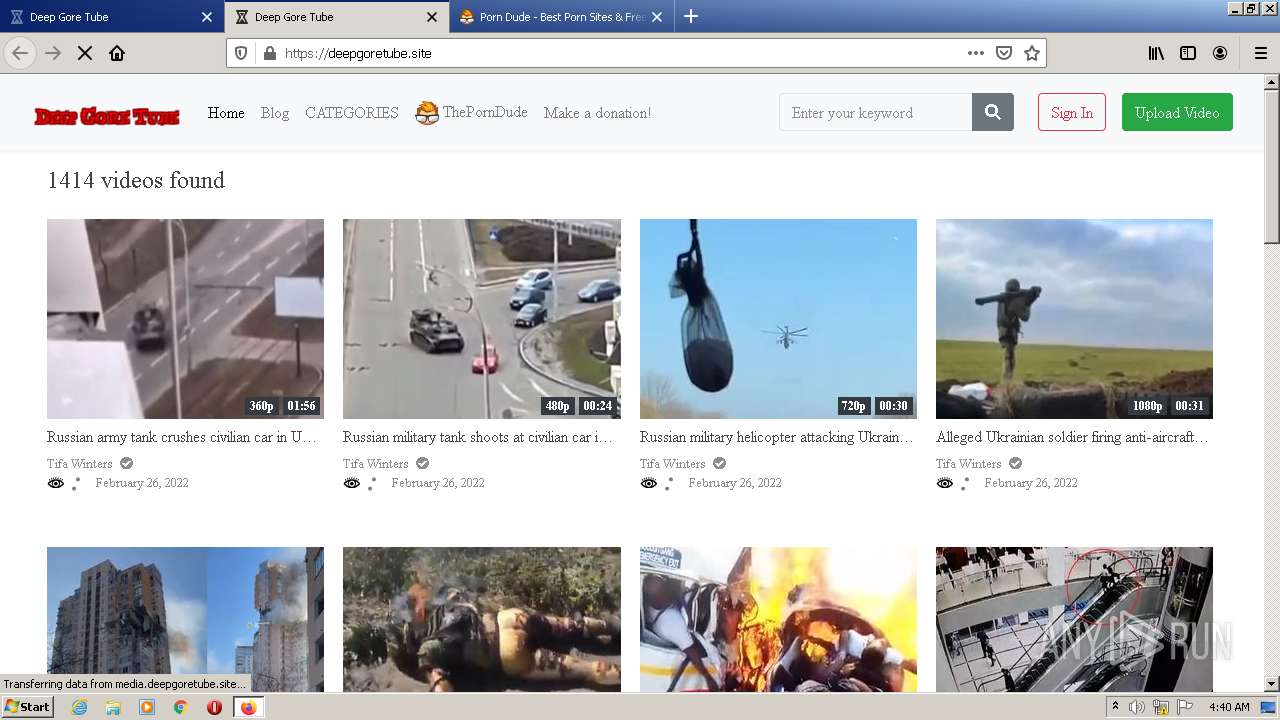
Task: Launch the media player from the taskbar
Action: 147,707
